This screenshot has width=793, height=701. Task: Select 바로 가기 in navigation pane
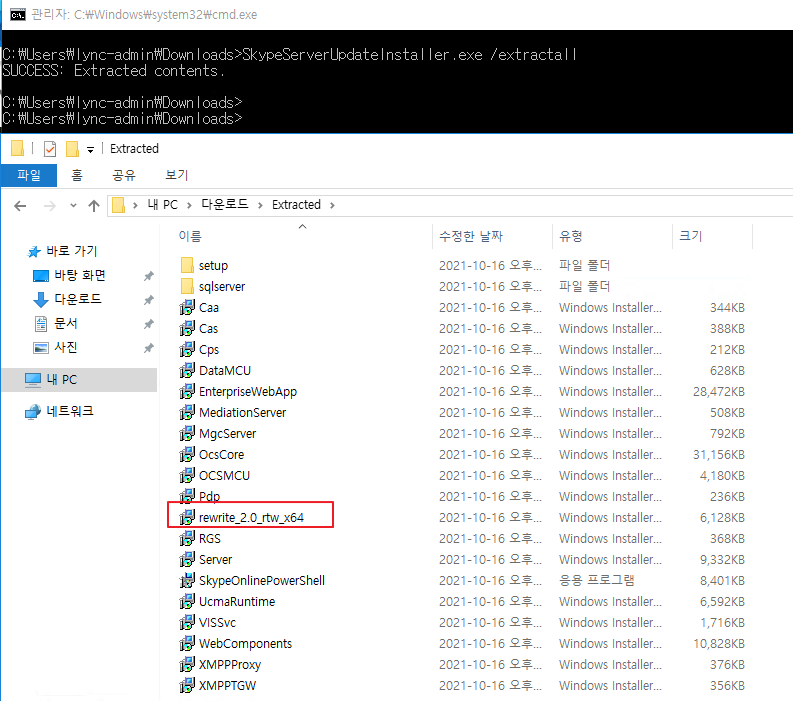[x=71, y=251]
